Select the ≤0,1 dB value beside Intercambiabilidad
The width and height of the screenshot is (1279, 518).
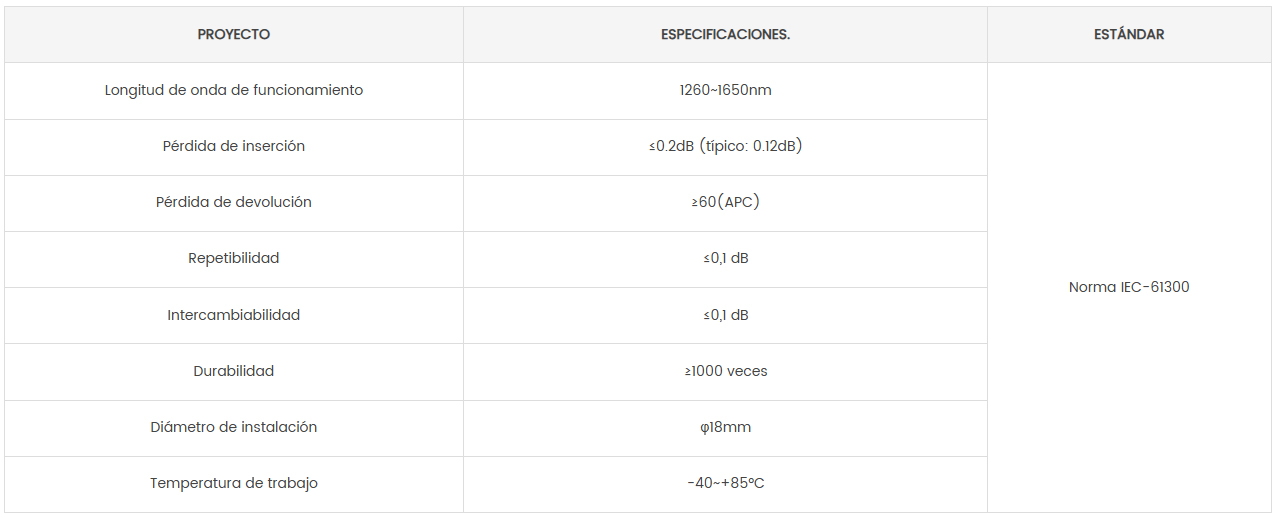(725, 315)
